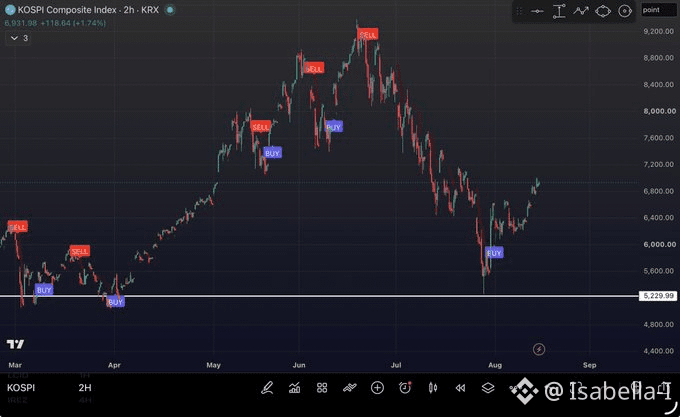Click the 6,000.00 price axis label
The width and height of the screenshot is (680, 417).
click(659, 244)
